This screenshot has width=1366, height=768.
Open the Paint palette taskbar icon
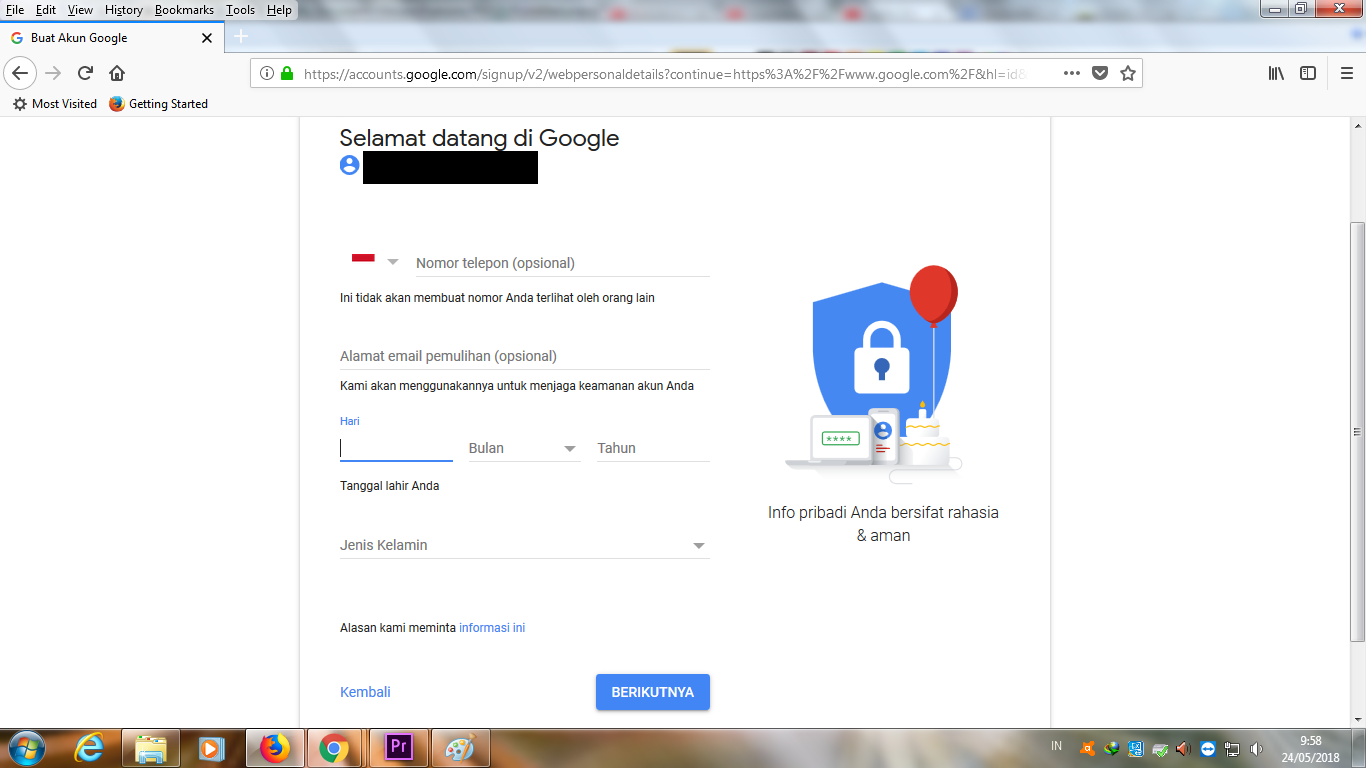coord(460,748)
